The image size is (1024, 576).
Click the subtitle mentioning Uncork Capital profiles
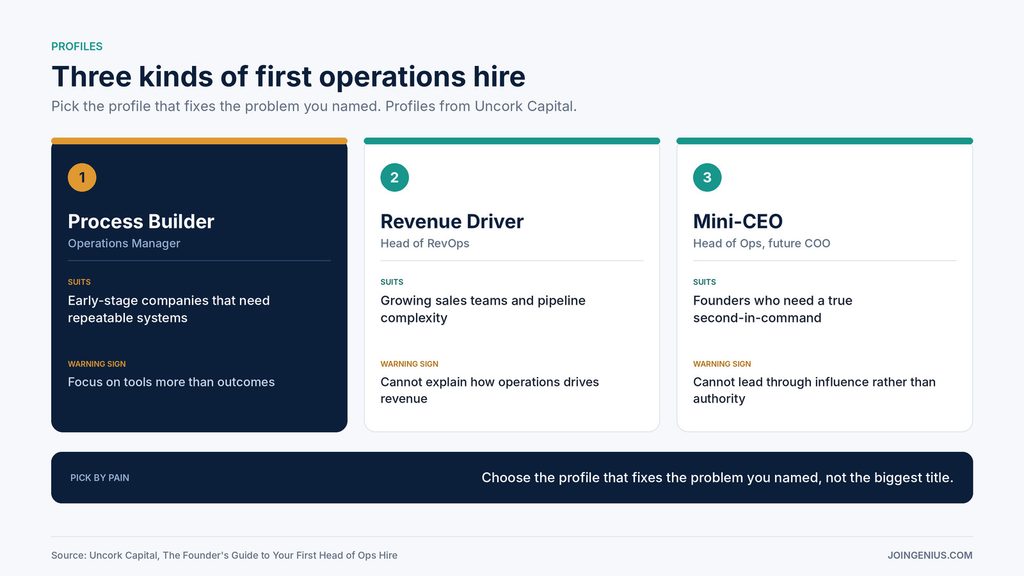(x=313, y=106)
